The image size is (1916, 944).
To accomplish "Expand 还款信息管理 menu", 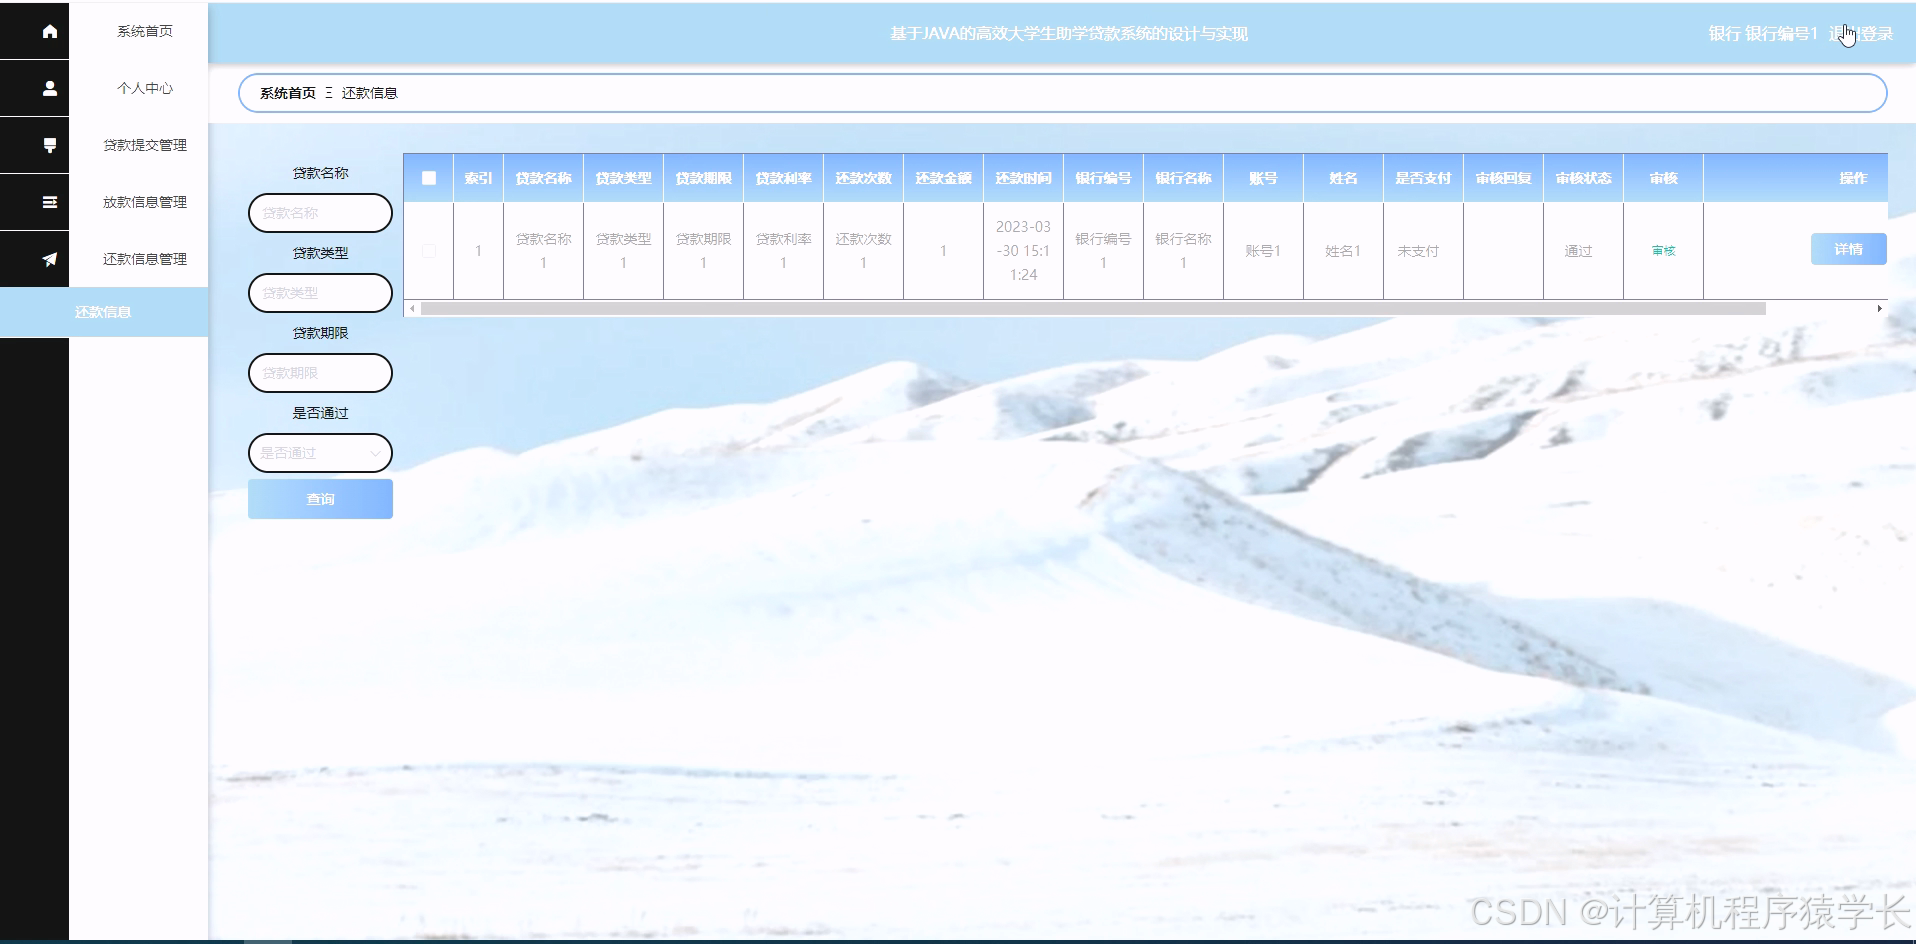I will pyautogui.click(x=145, y=259).
